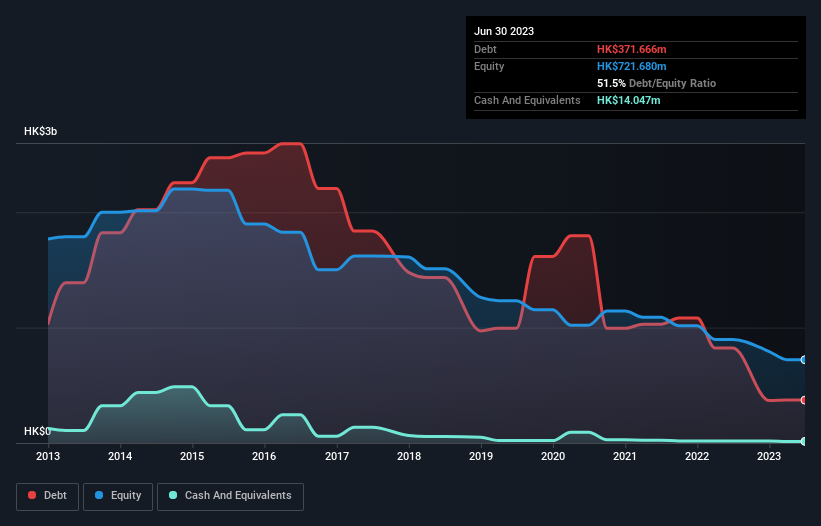The width and height of the screenshot is (821, 526).
Task: Click the 2022 x-axis label
Action: (x=697, y=456)
